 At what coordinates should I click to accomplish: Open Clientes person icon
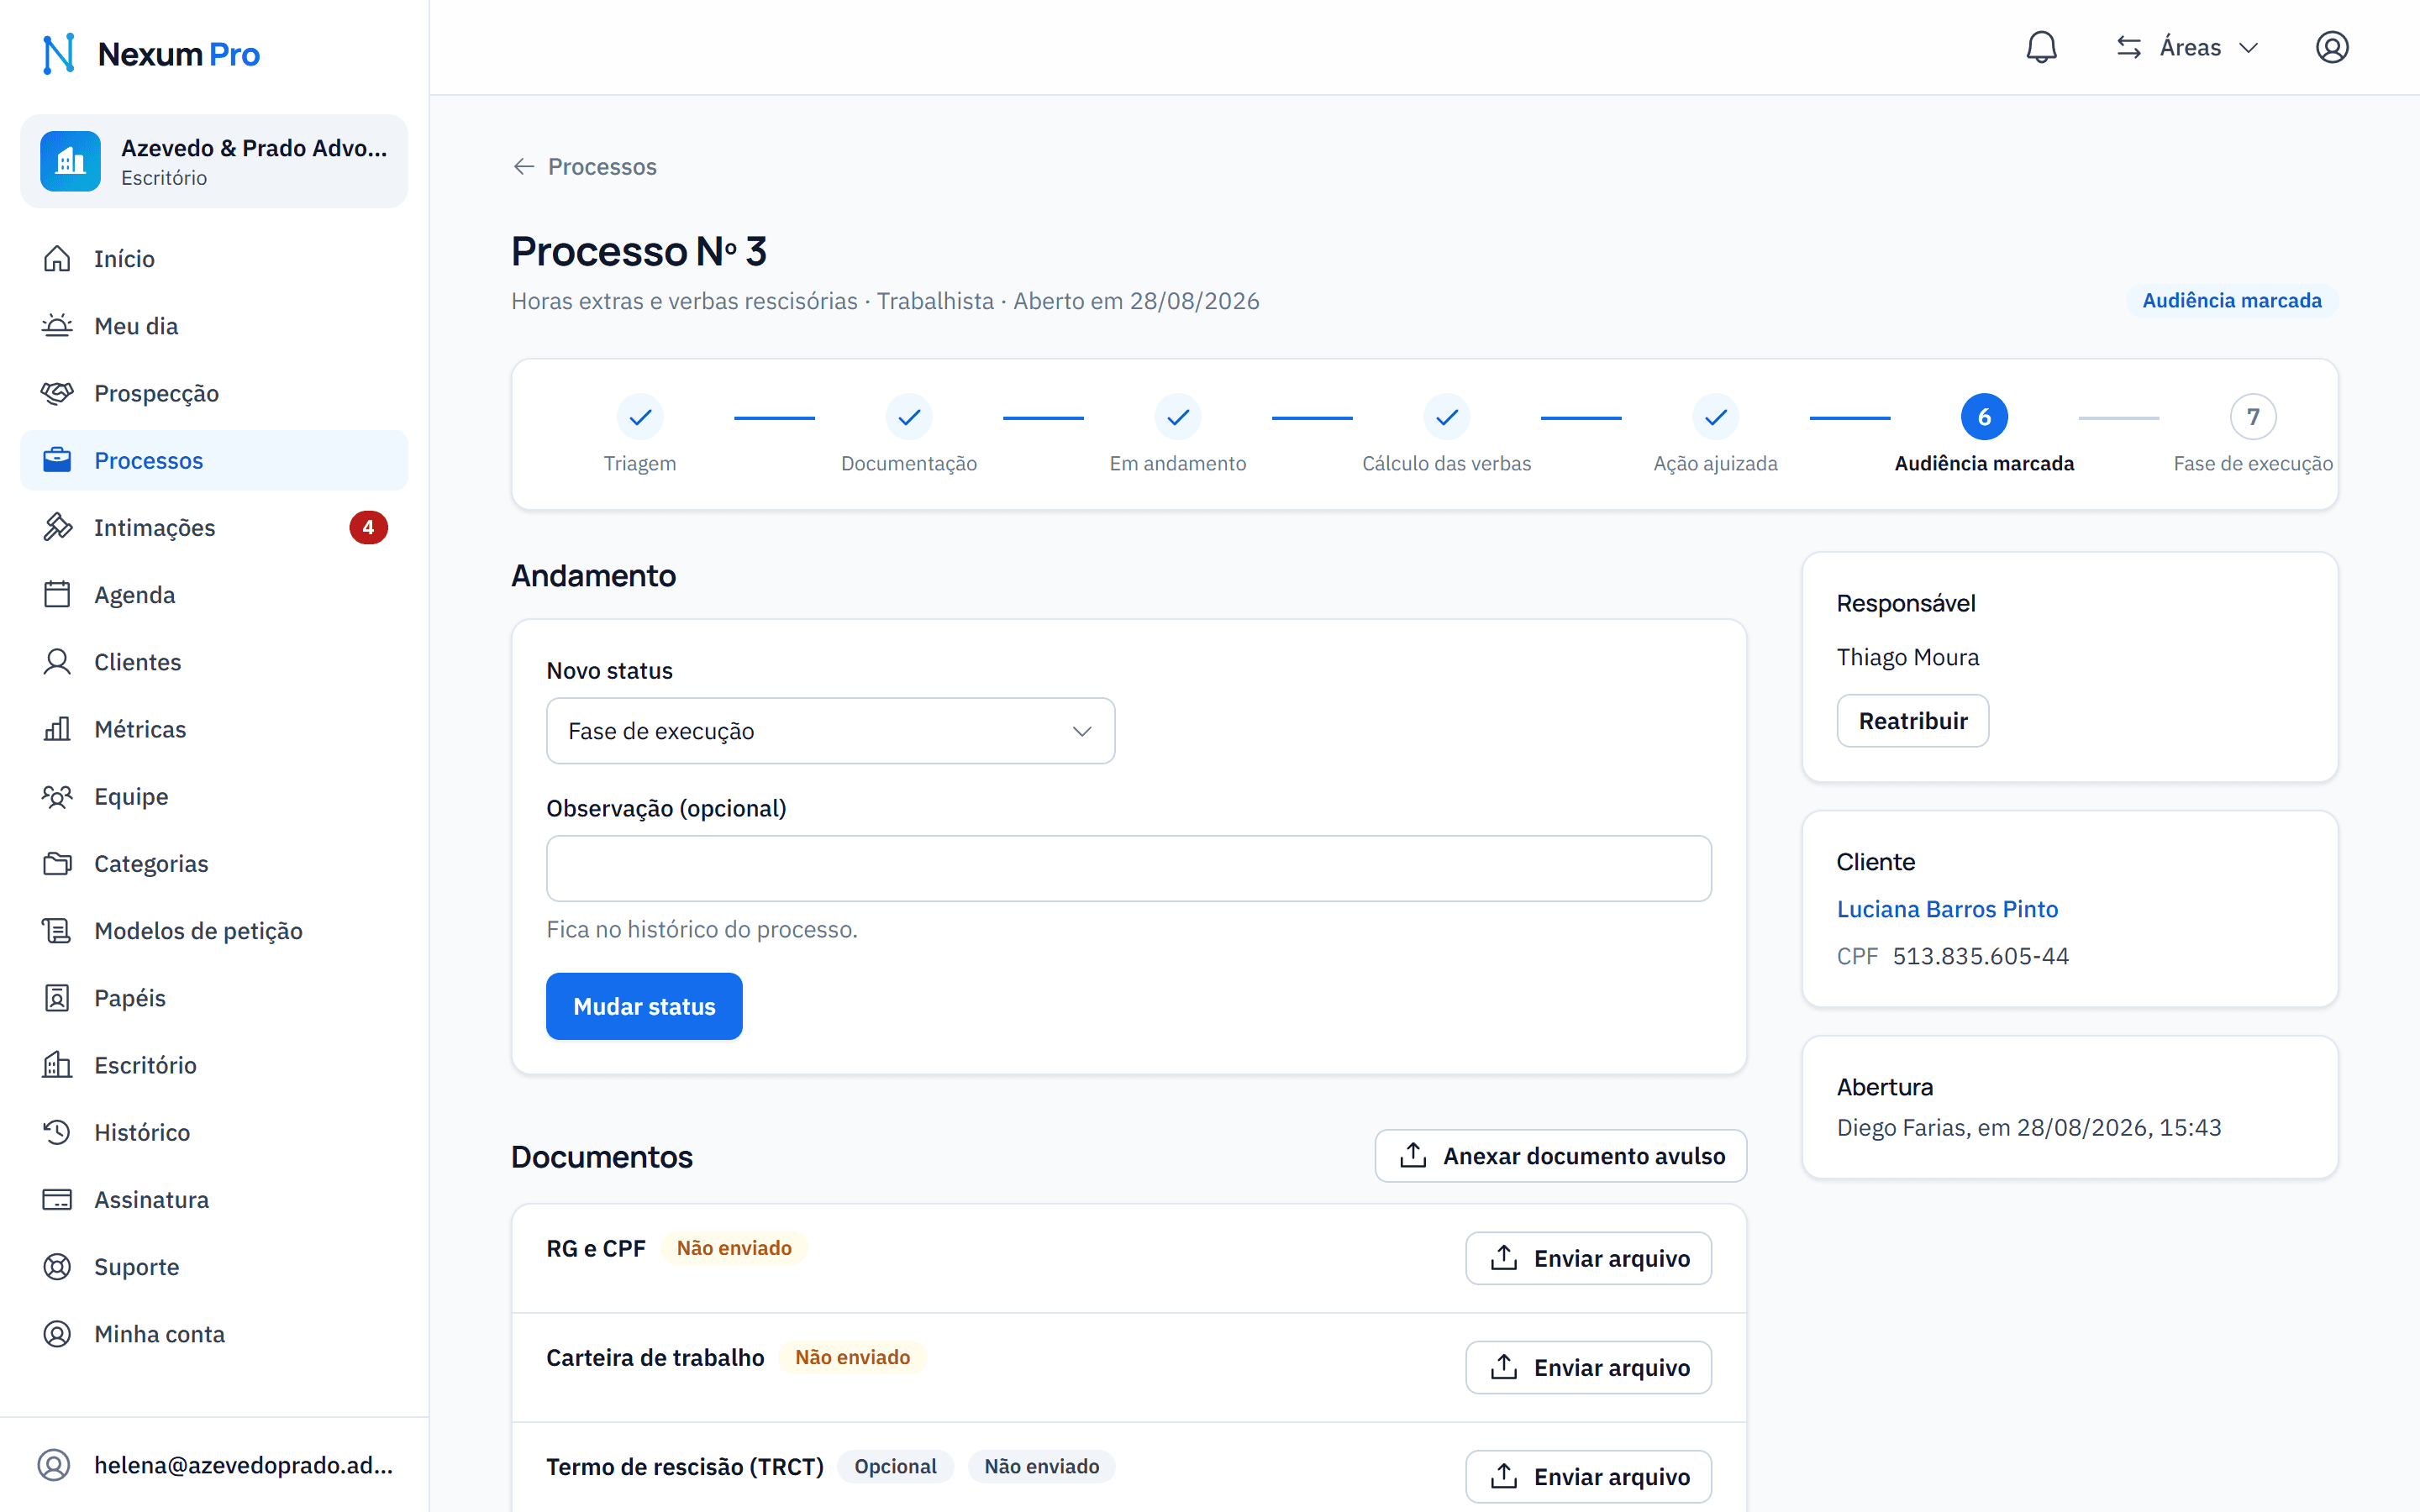(x=57, y=662)
